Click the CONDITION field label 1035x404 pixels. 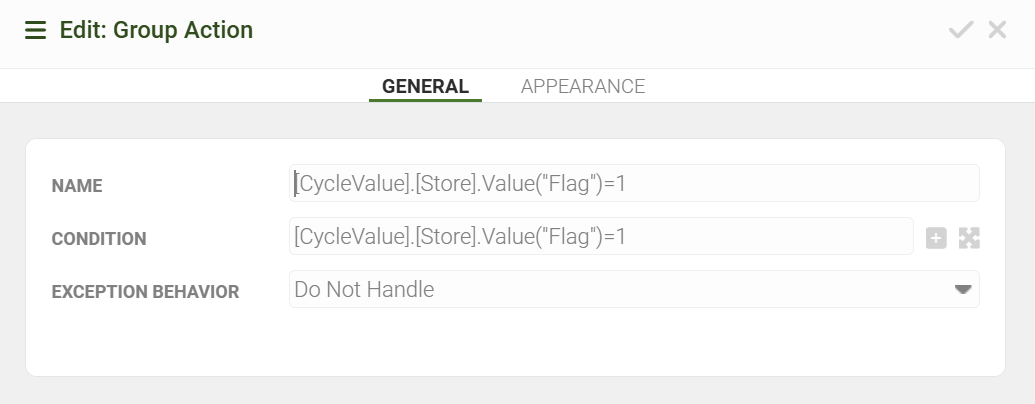pos(99,239)
